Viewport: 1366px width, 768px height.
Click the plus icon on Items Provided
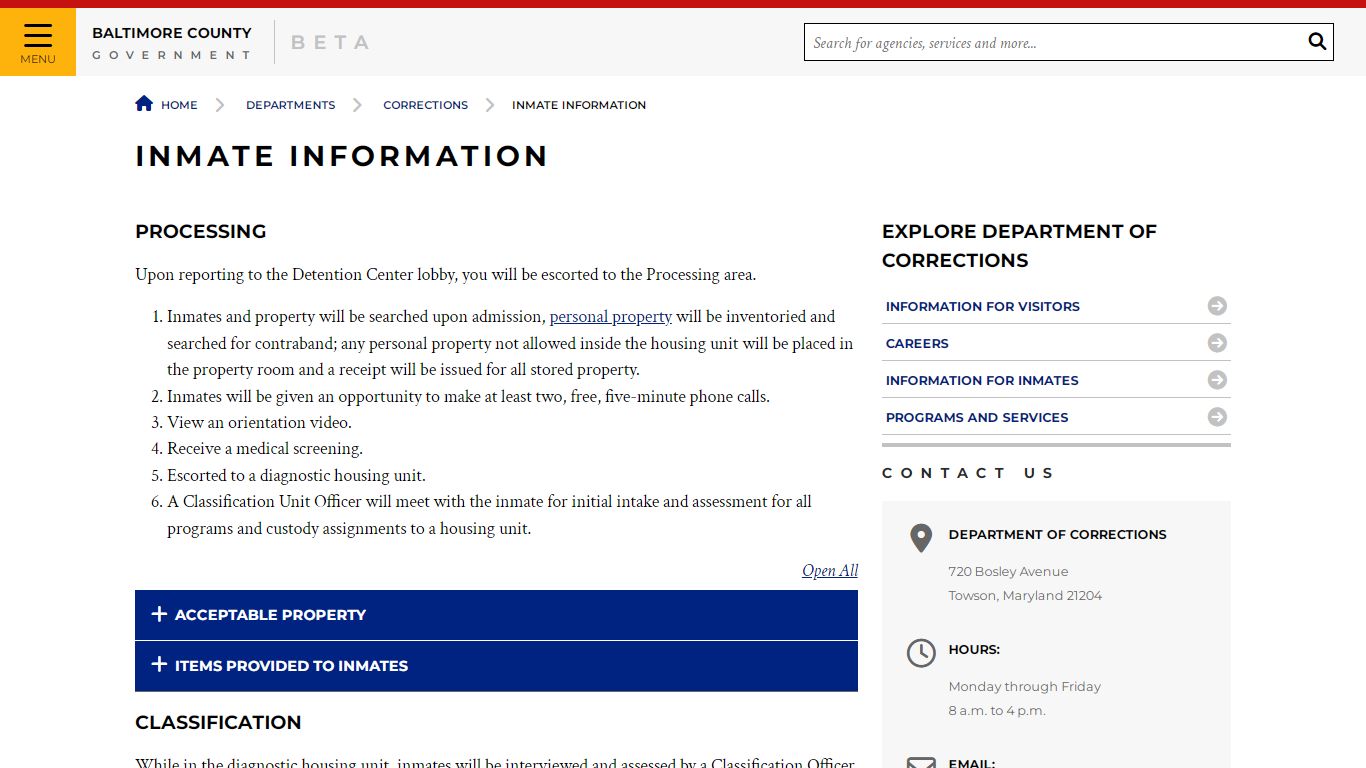pyautogui.click(x=159, y=664)
